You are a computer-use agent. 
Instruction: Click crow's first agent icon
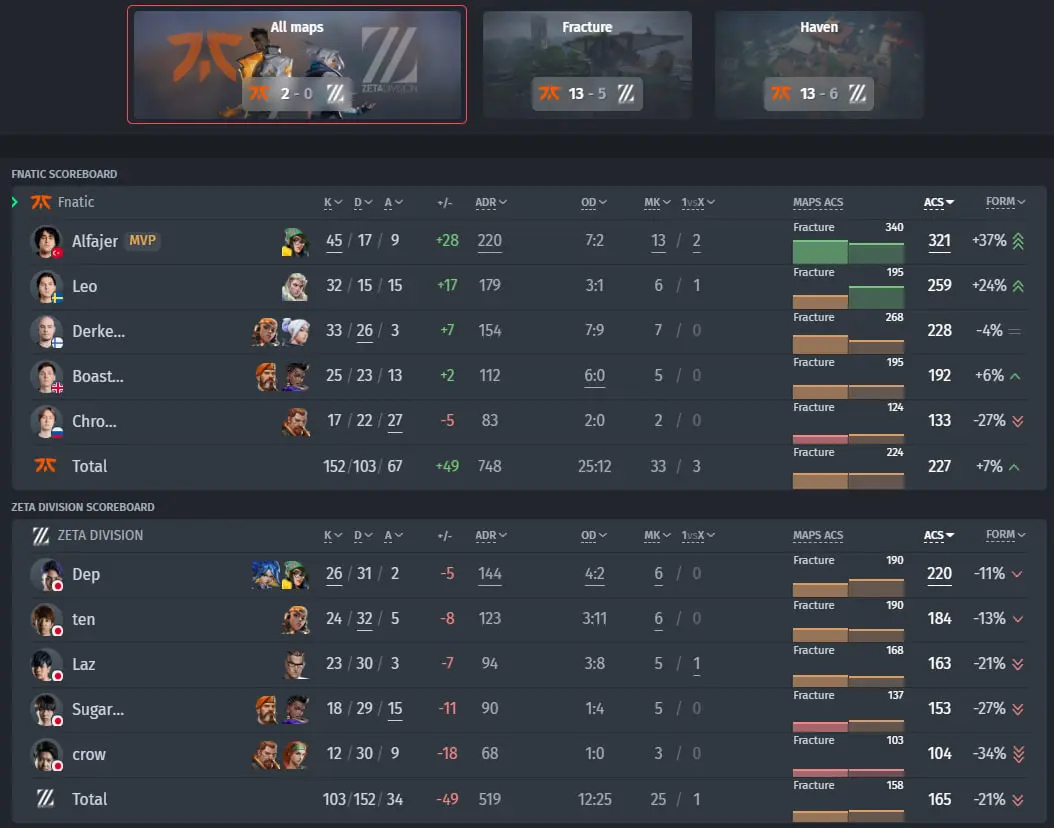pyautogui.click(x=266, y=755)
